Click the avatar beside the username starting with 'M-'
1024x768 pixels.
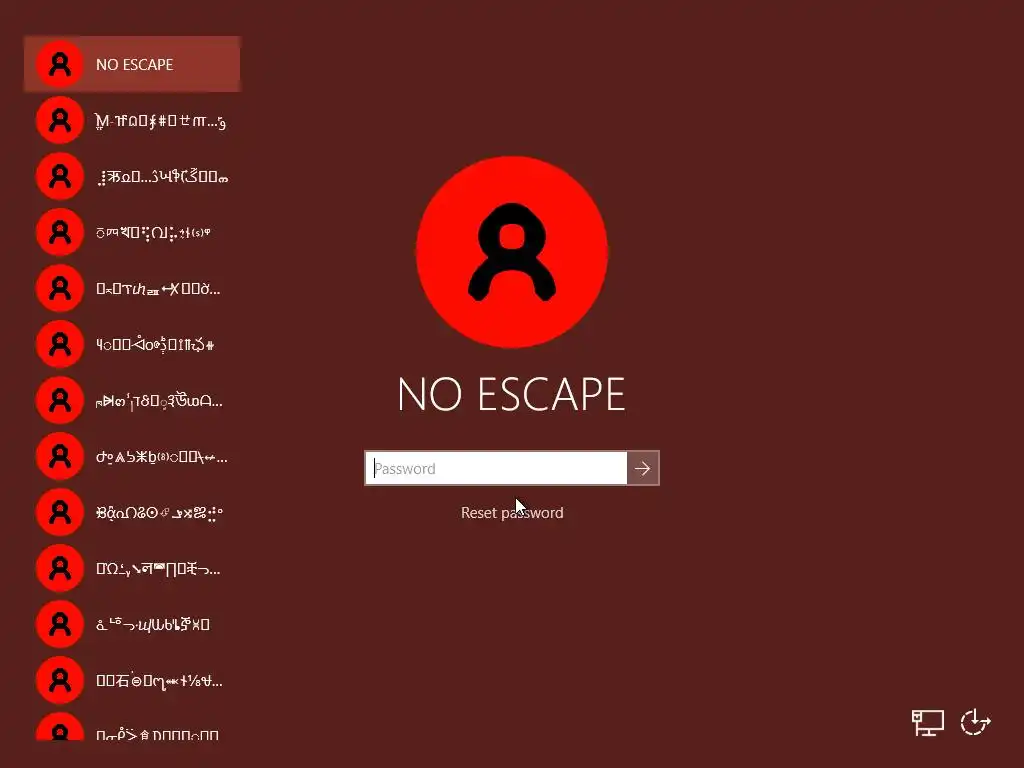59,120
